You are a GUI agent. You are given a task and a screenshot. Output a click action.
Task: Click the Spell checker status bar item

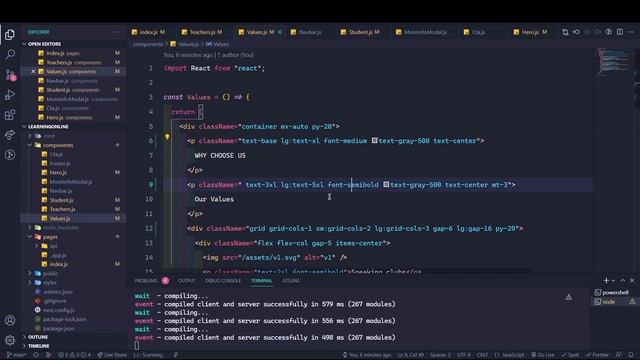(570, 355)
